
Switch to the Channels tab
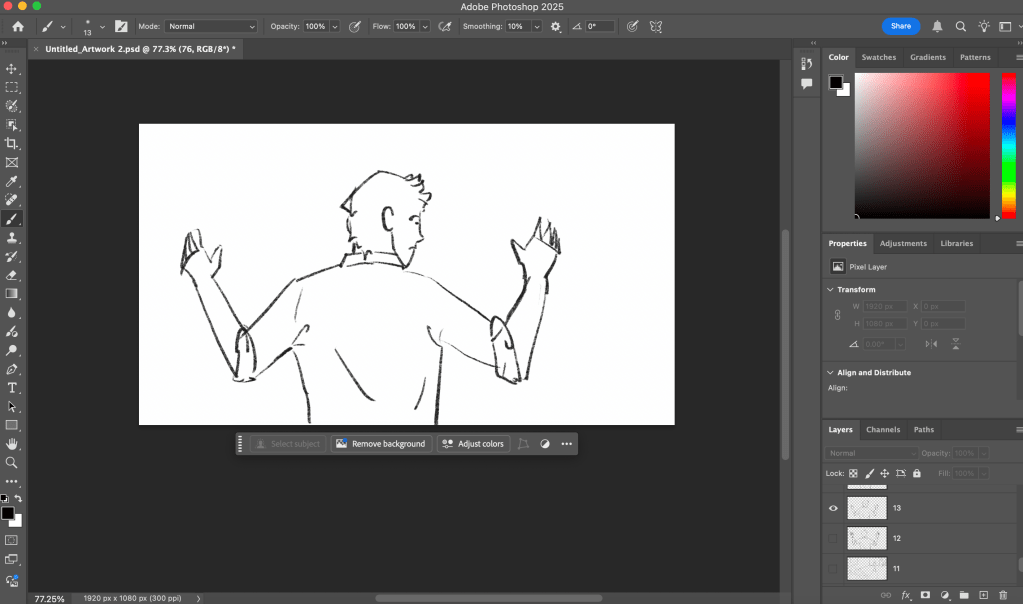[x=883, y=430]
